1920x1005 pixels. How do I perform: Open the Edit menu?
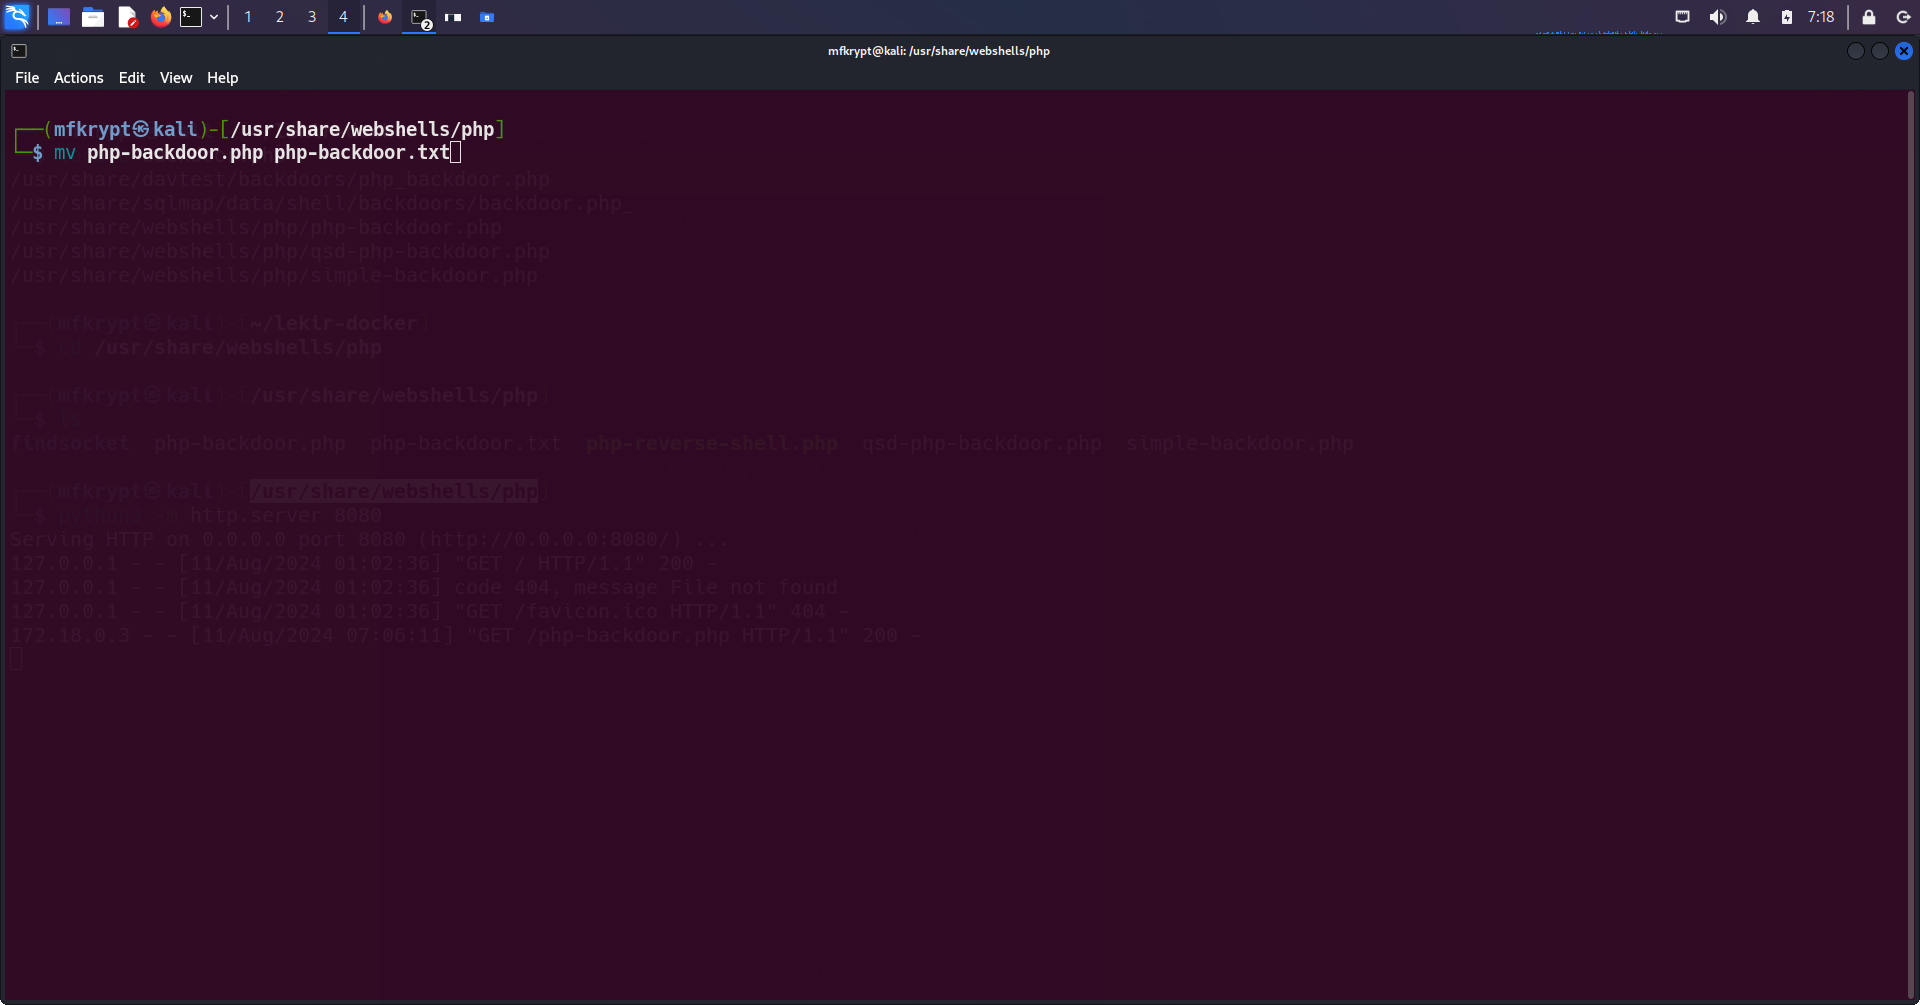(131, 78)
